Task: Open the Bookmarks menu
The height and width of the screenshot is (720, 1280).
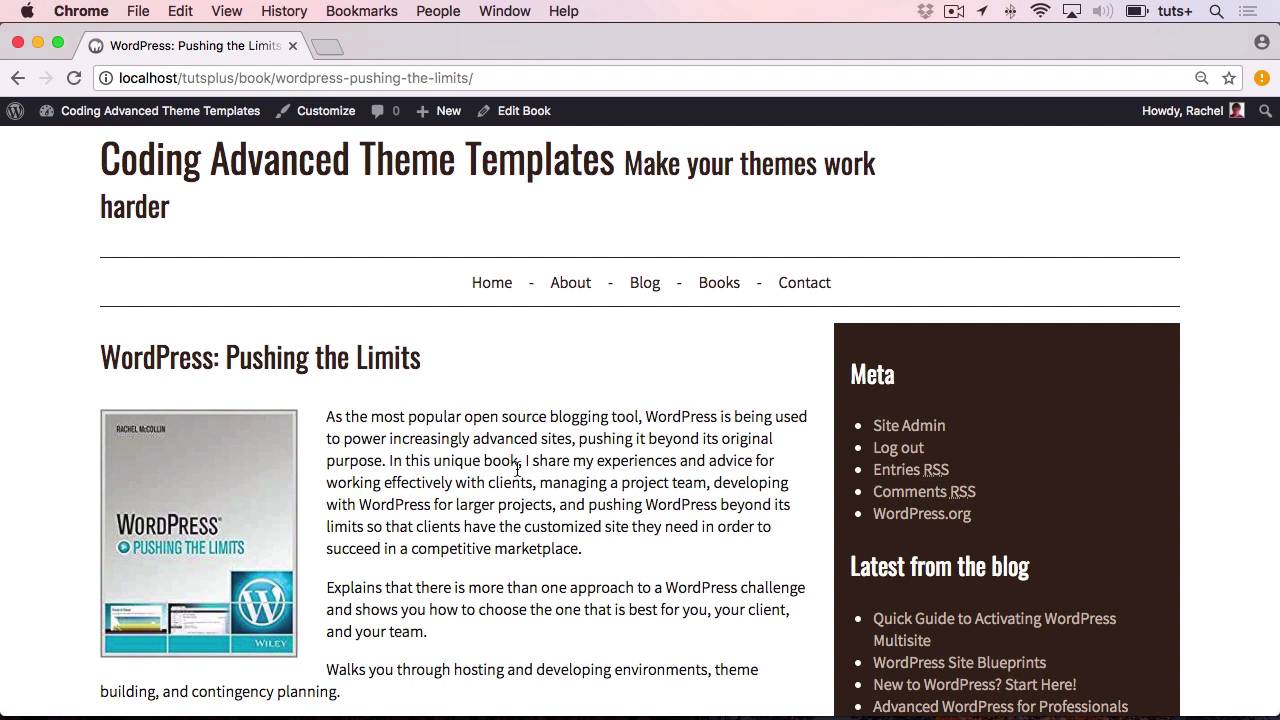Action: 362,11
